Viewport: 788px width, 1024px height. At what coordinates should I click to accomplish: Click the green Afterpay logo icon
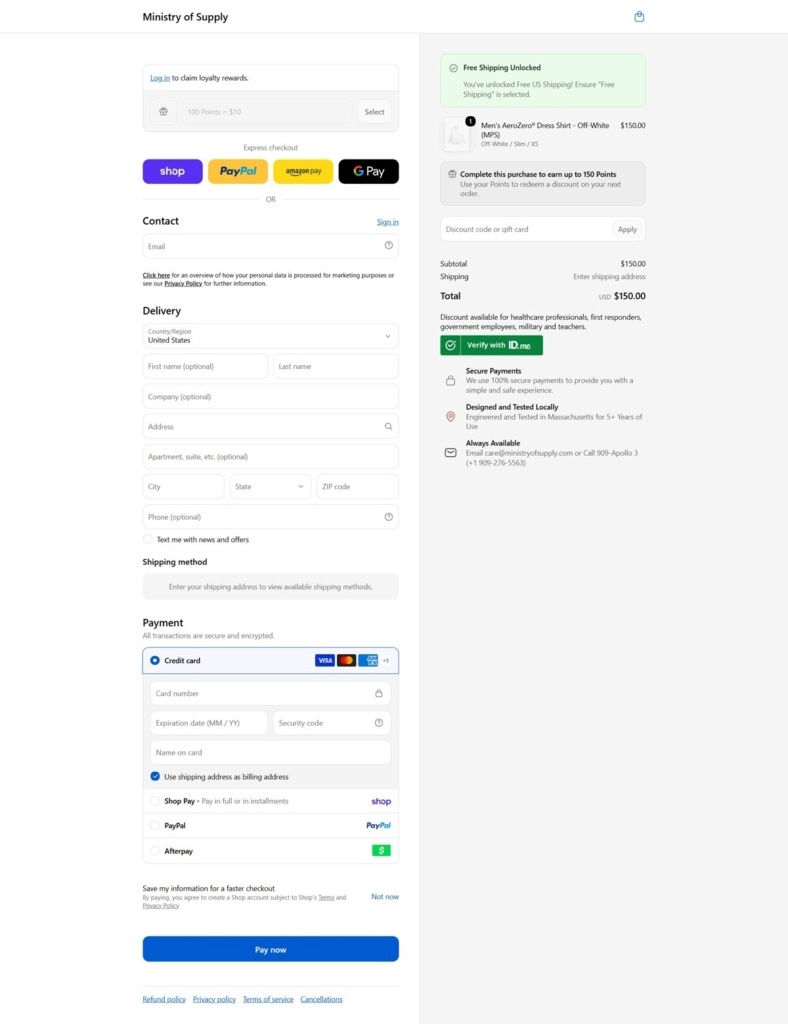(x=381, y=850)
